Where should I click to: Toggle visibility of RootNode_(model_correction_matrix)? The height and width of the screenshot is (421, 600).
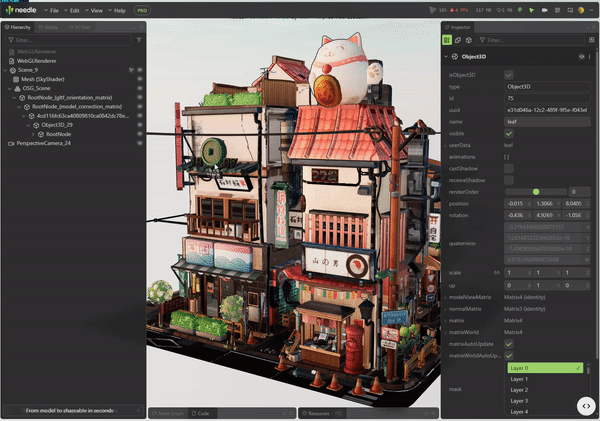click(x=140, y=107)
